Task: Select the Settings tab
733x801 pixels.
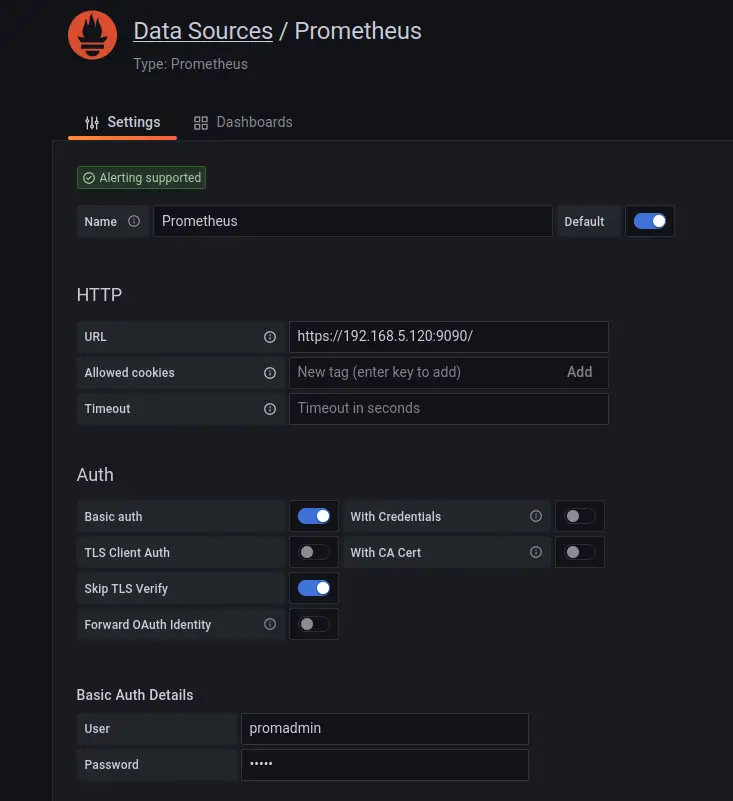Action: pyautogui.click(x=123, y=123)
